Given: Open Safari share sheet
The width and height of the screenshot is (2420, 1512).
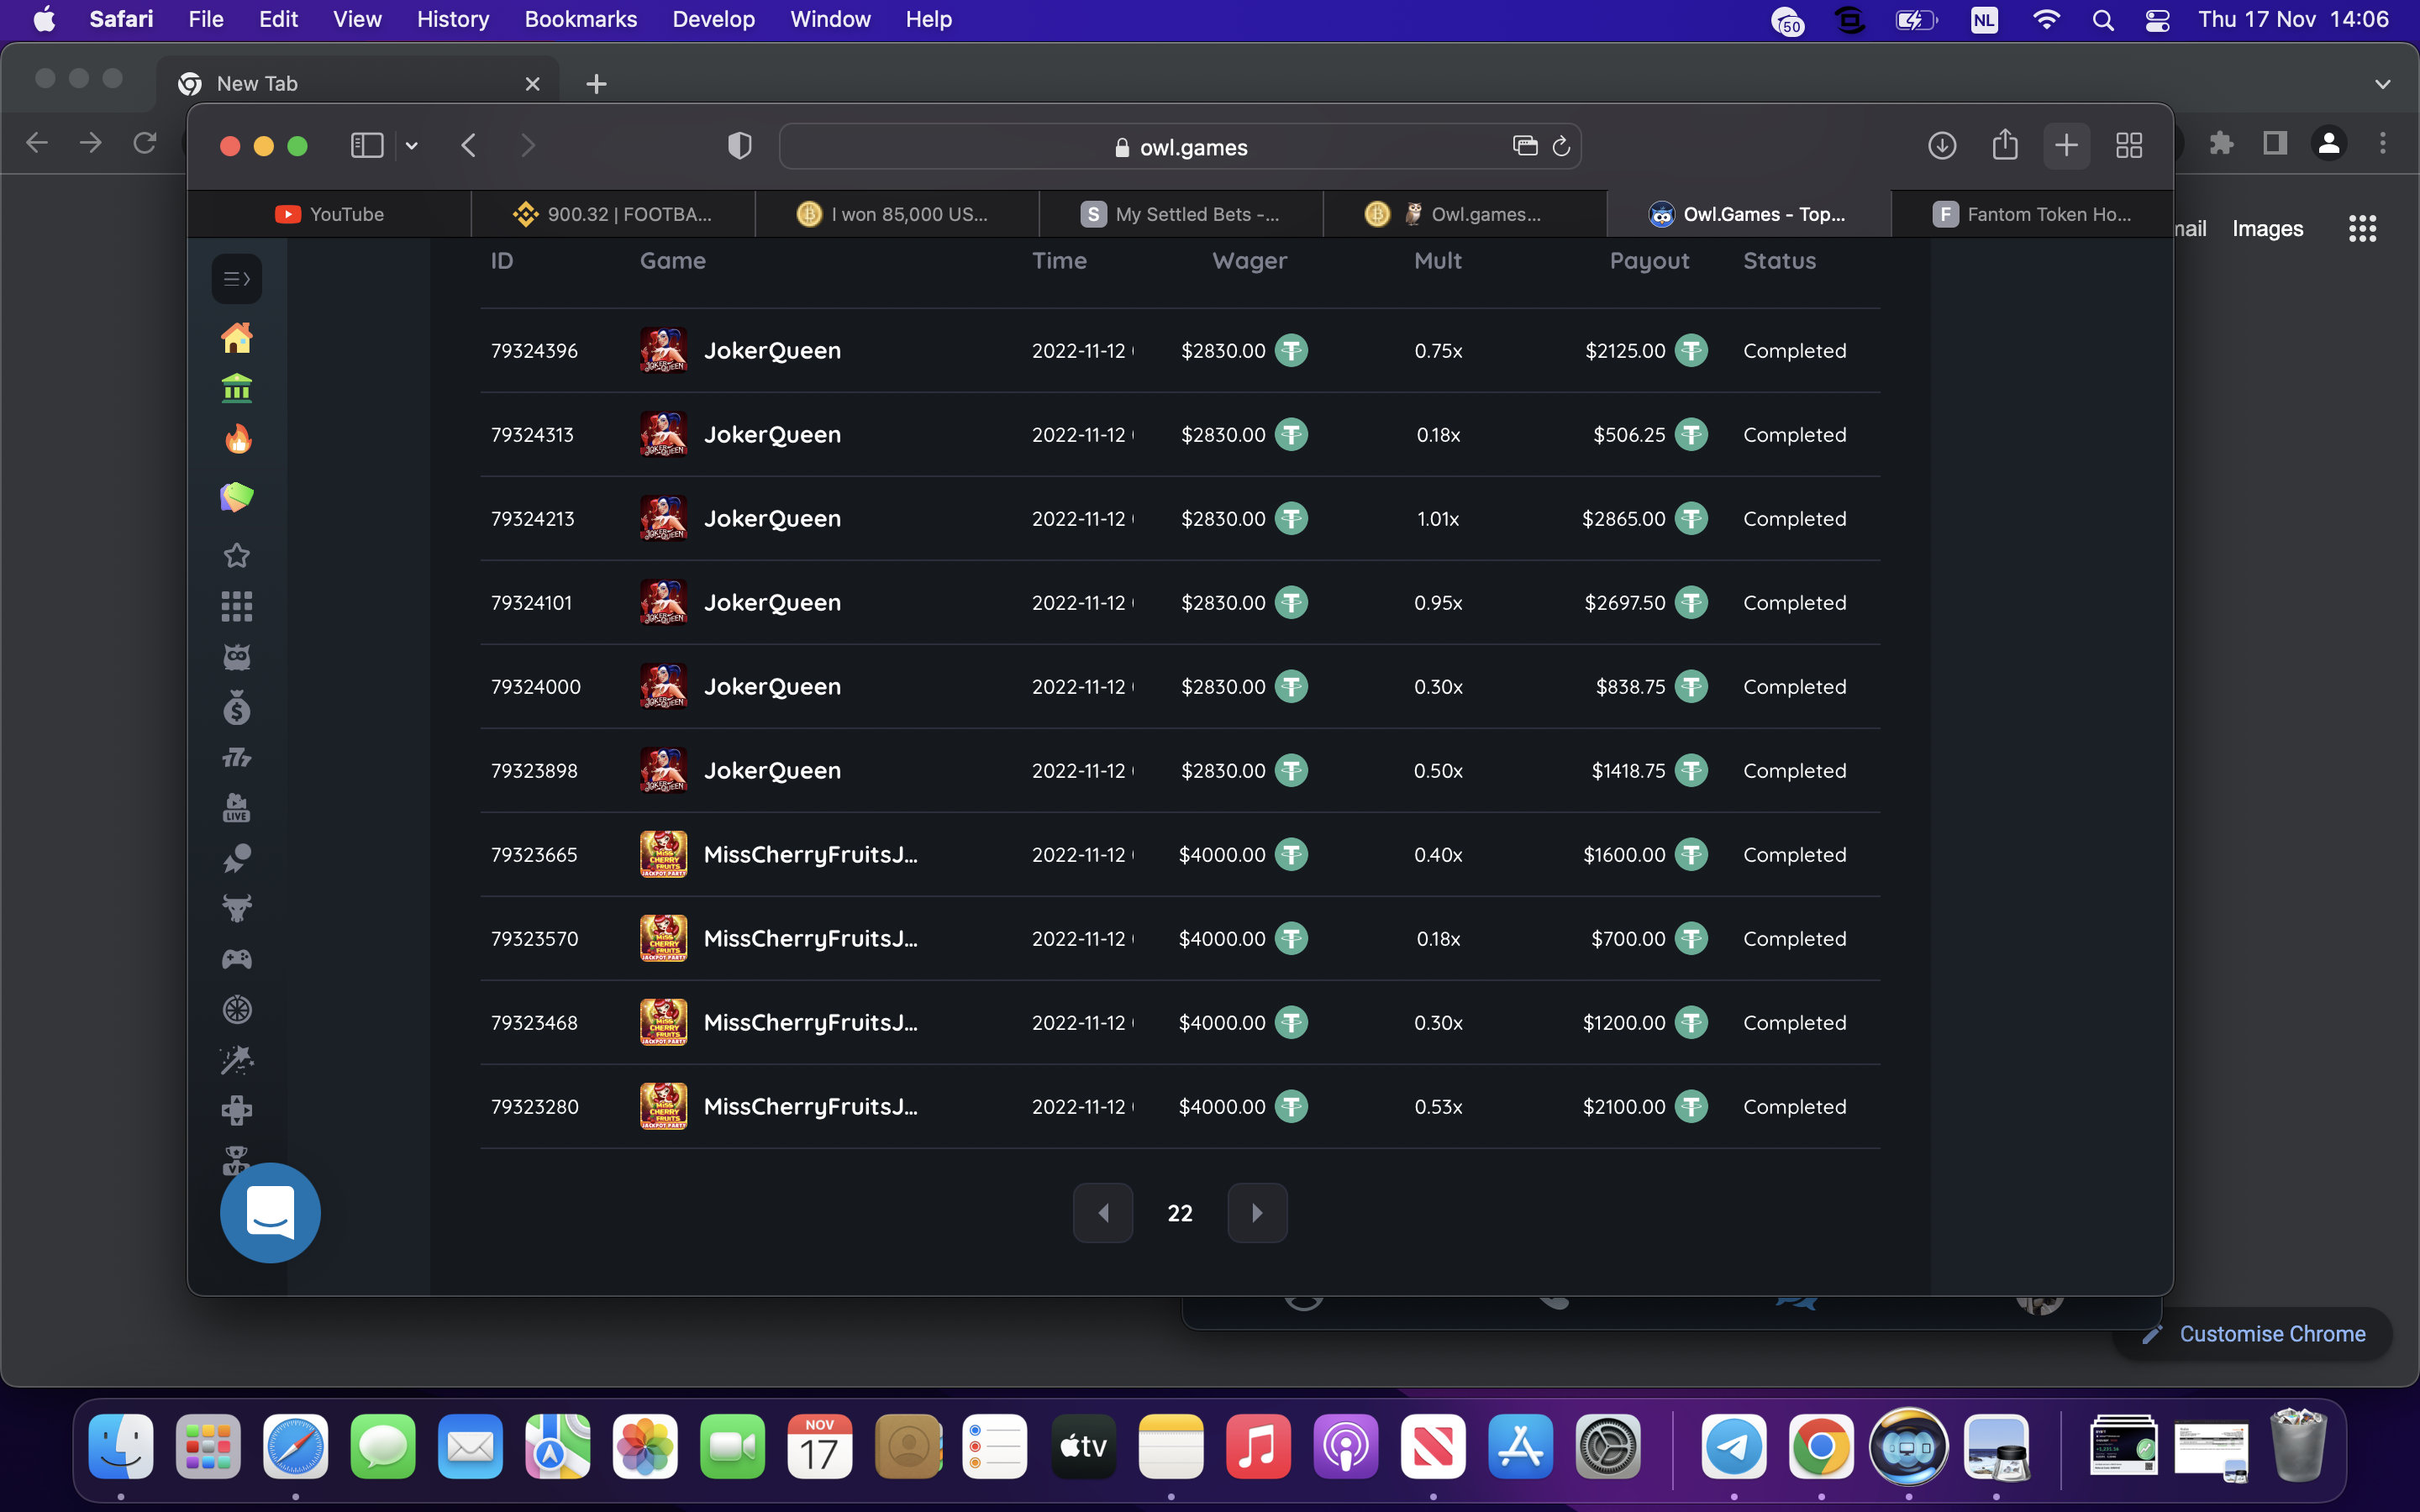Looking at the screenshot, I should point(2005,145).
